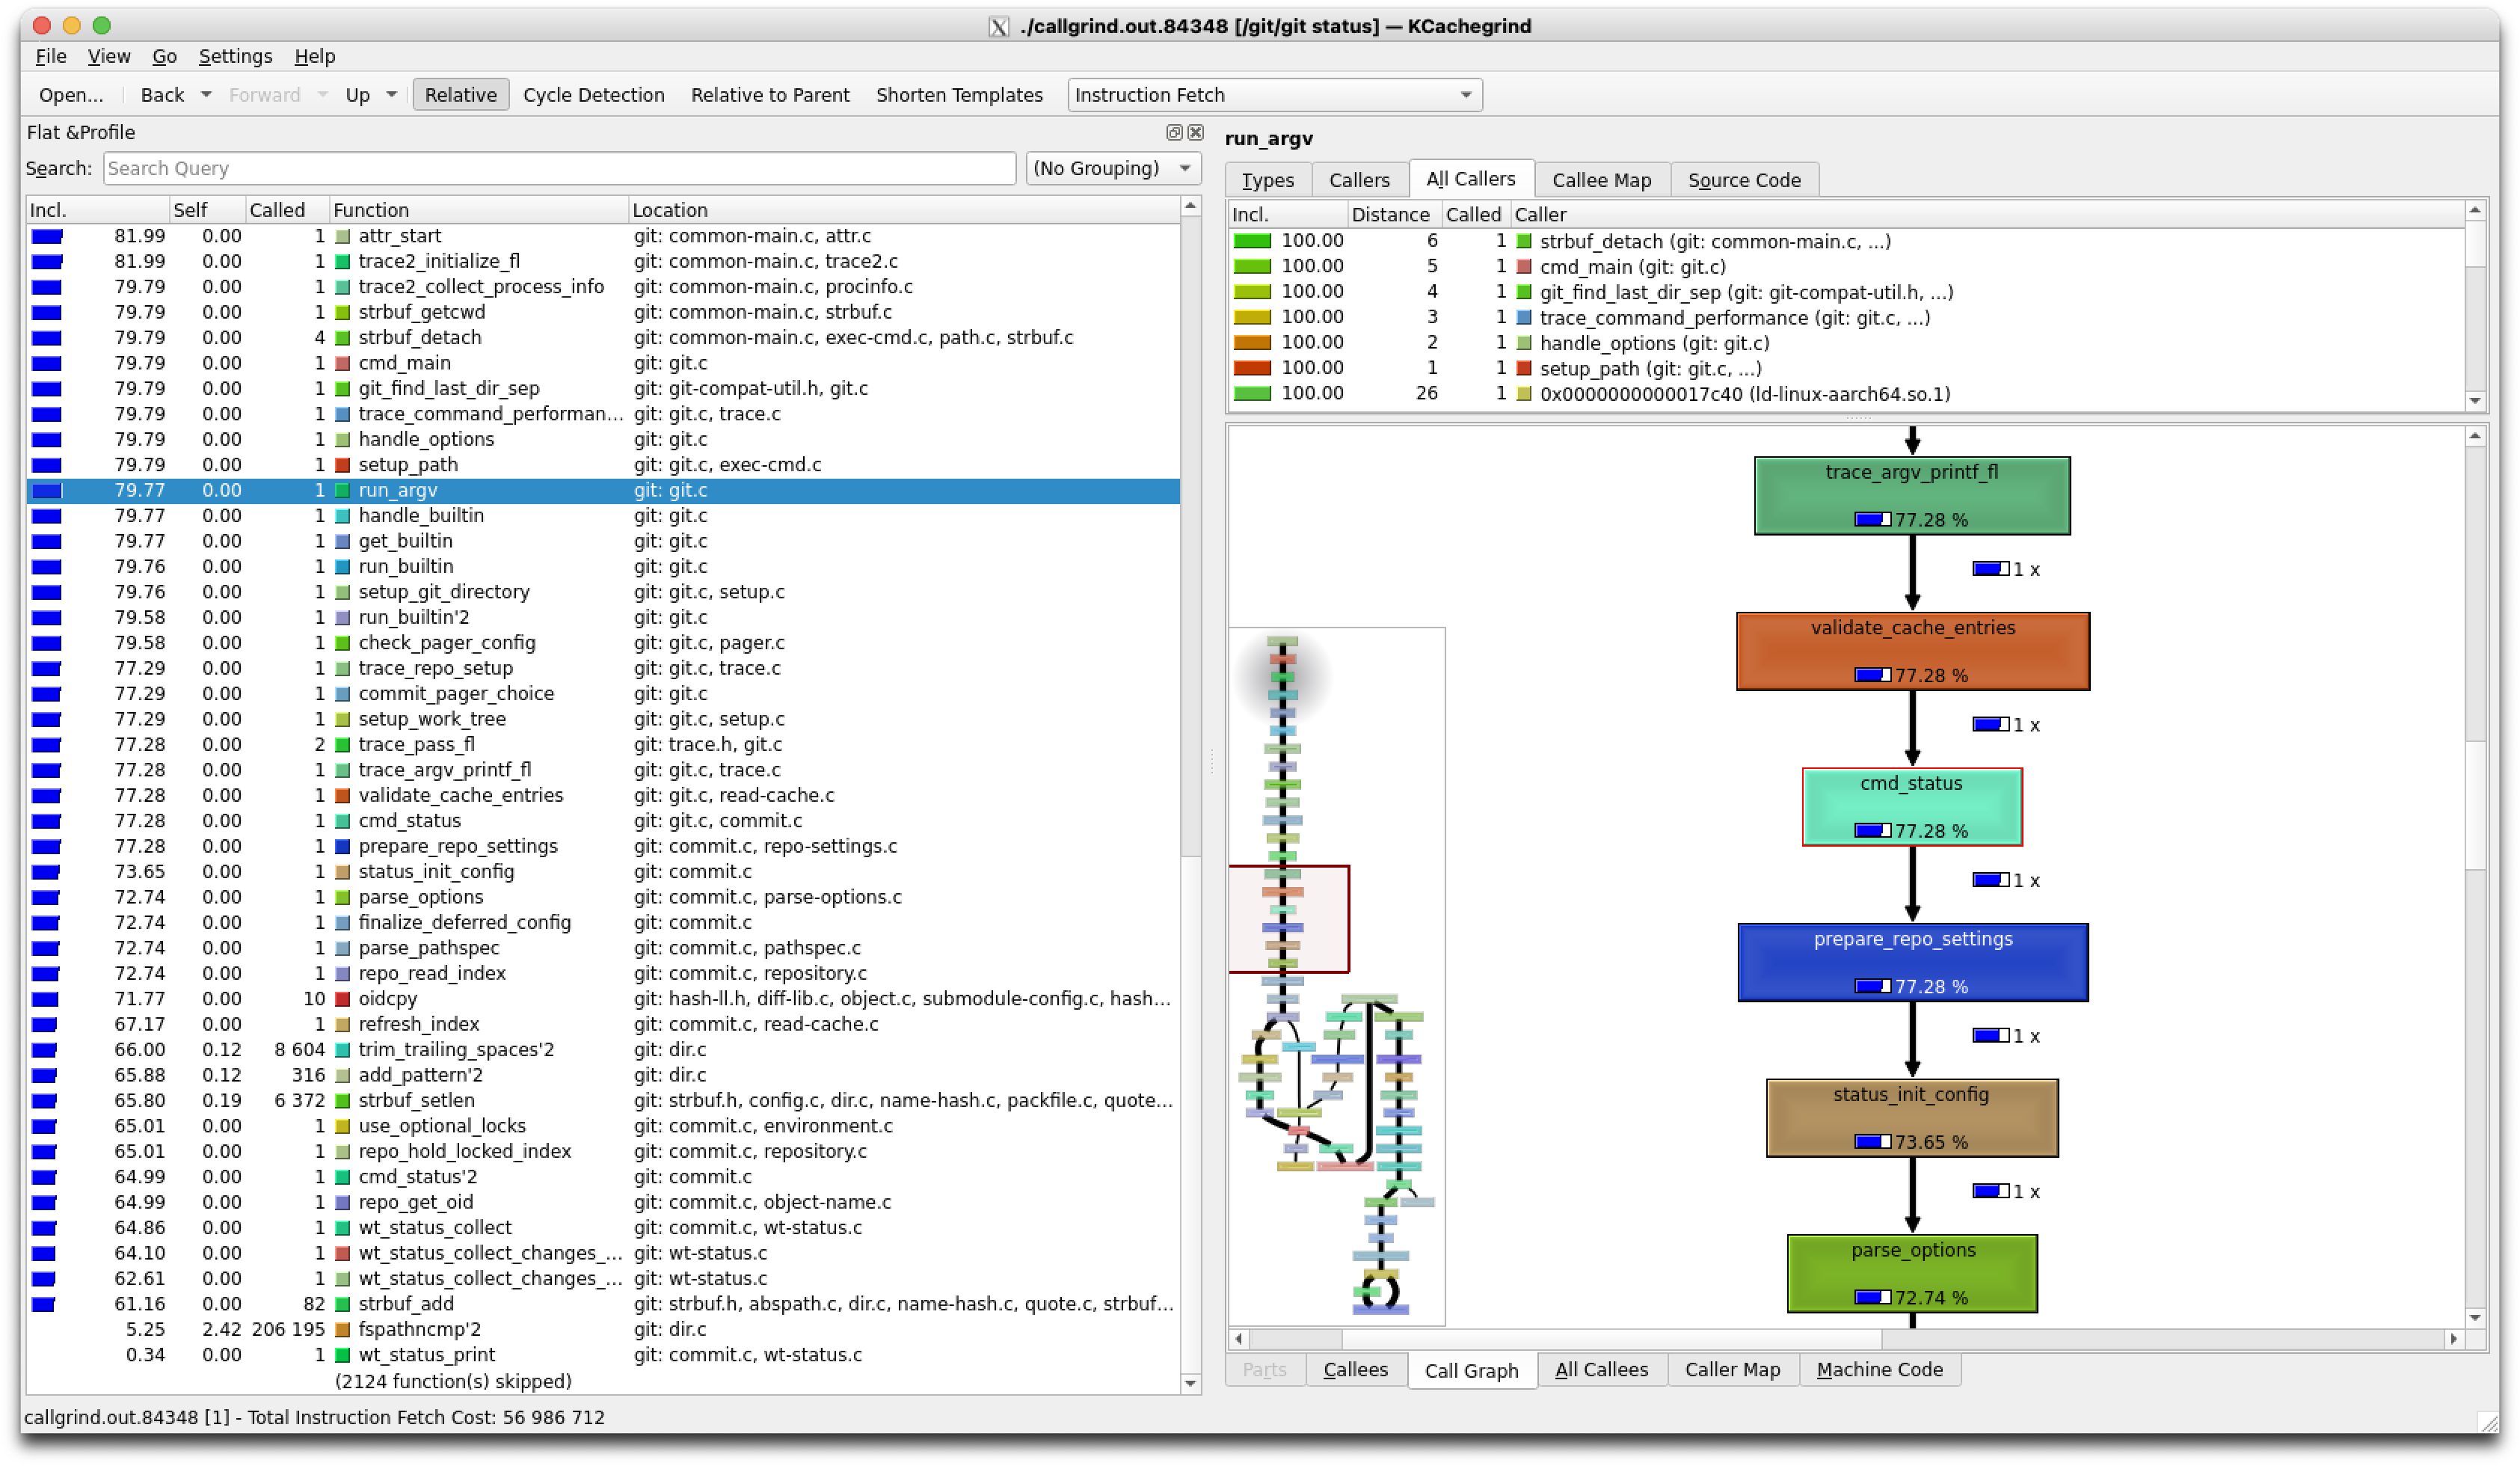Select the strbuf_setlen function row
The image size is (2520, 1466).
602,1100
